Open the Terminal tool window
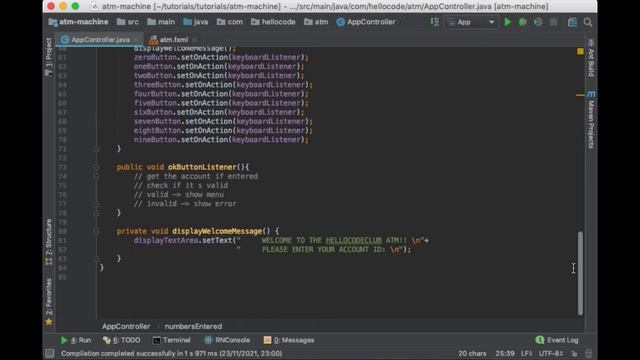This screenshot has height=360, width=640. pyautogui.click(x=171, y=340)
